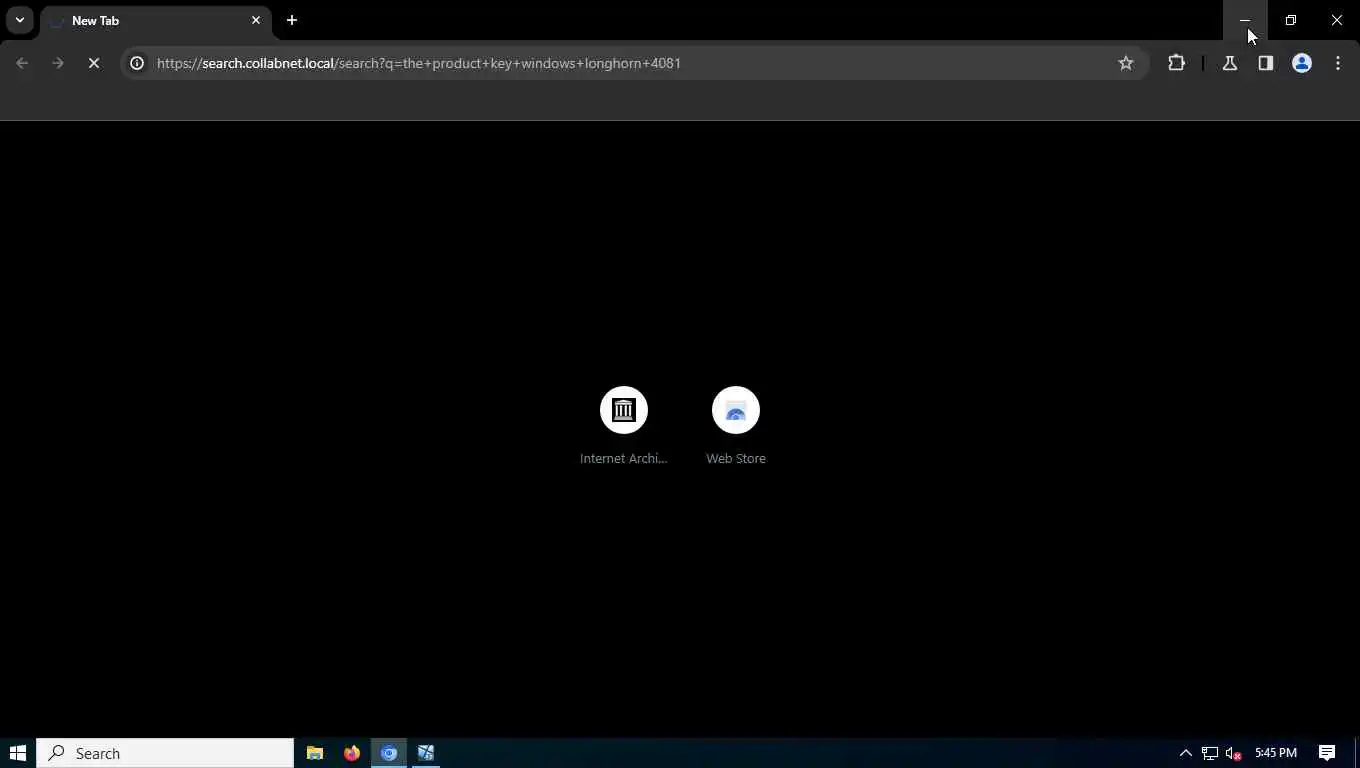1360x768 pixels.
Task: Open the muted volume control
Action: pyautogui.click(x=1233, y=753)
